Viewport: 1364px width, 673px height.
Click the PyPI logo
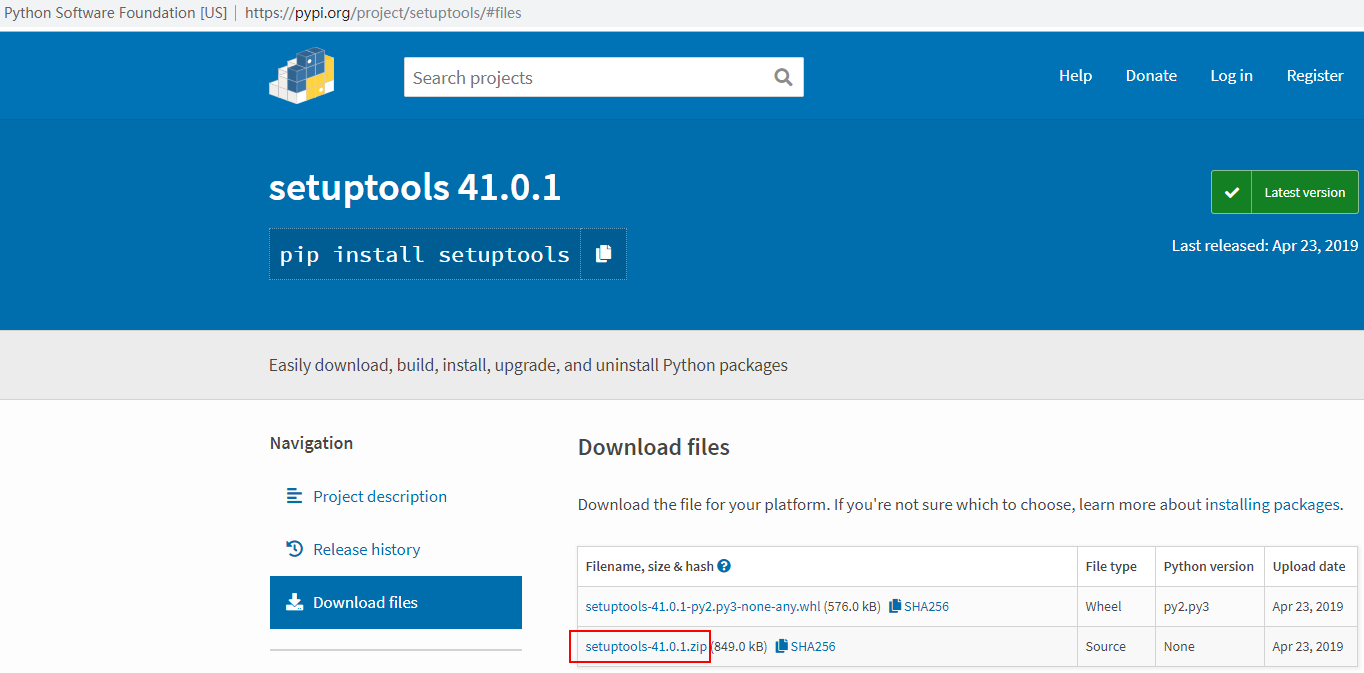tap(301, 75)
